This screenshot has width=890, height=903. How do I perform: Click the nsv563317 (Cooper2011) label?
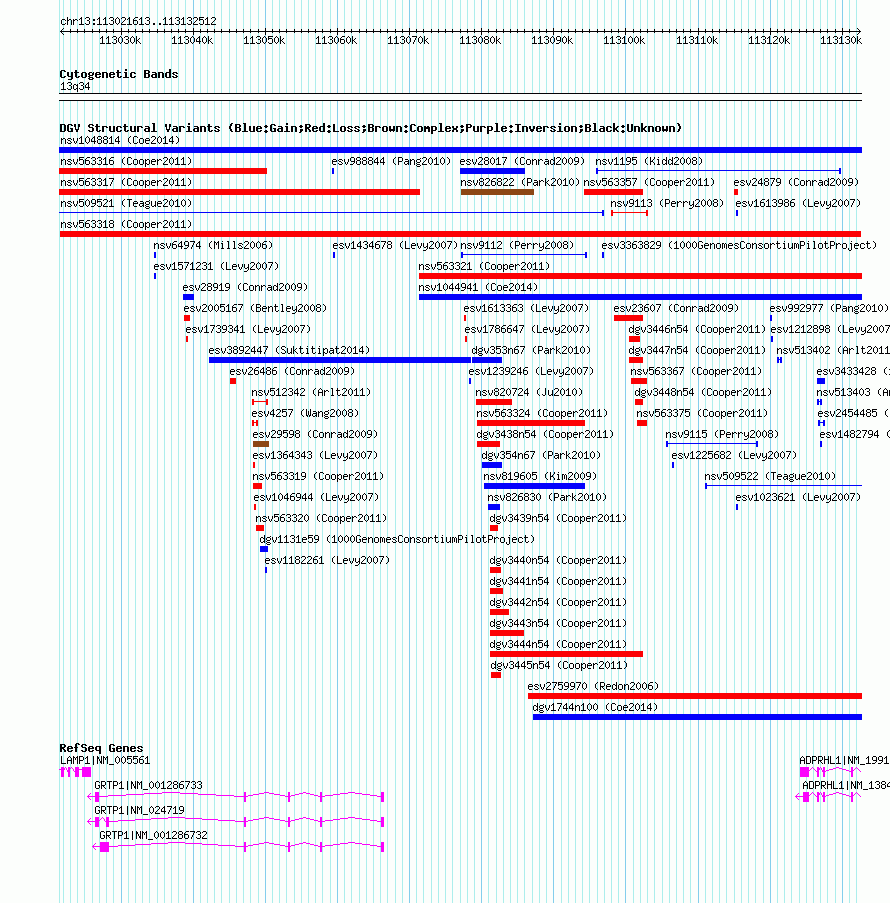pyautogui.click(x=126, y=183)
